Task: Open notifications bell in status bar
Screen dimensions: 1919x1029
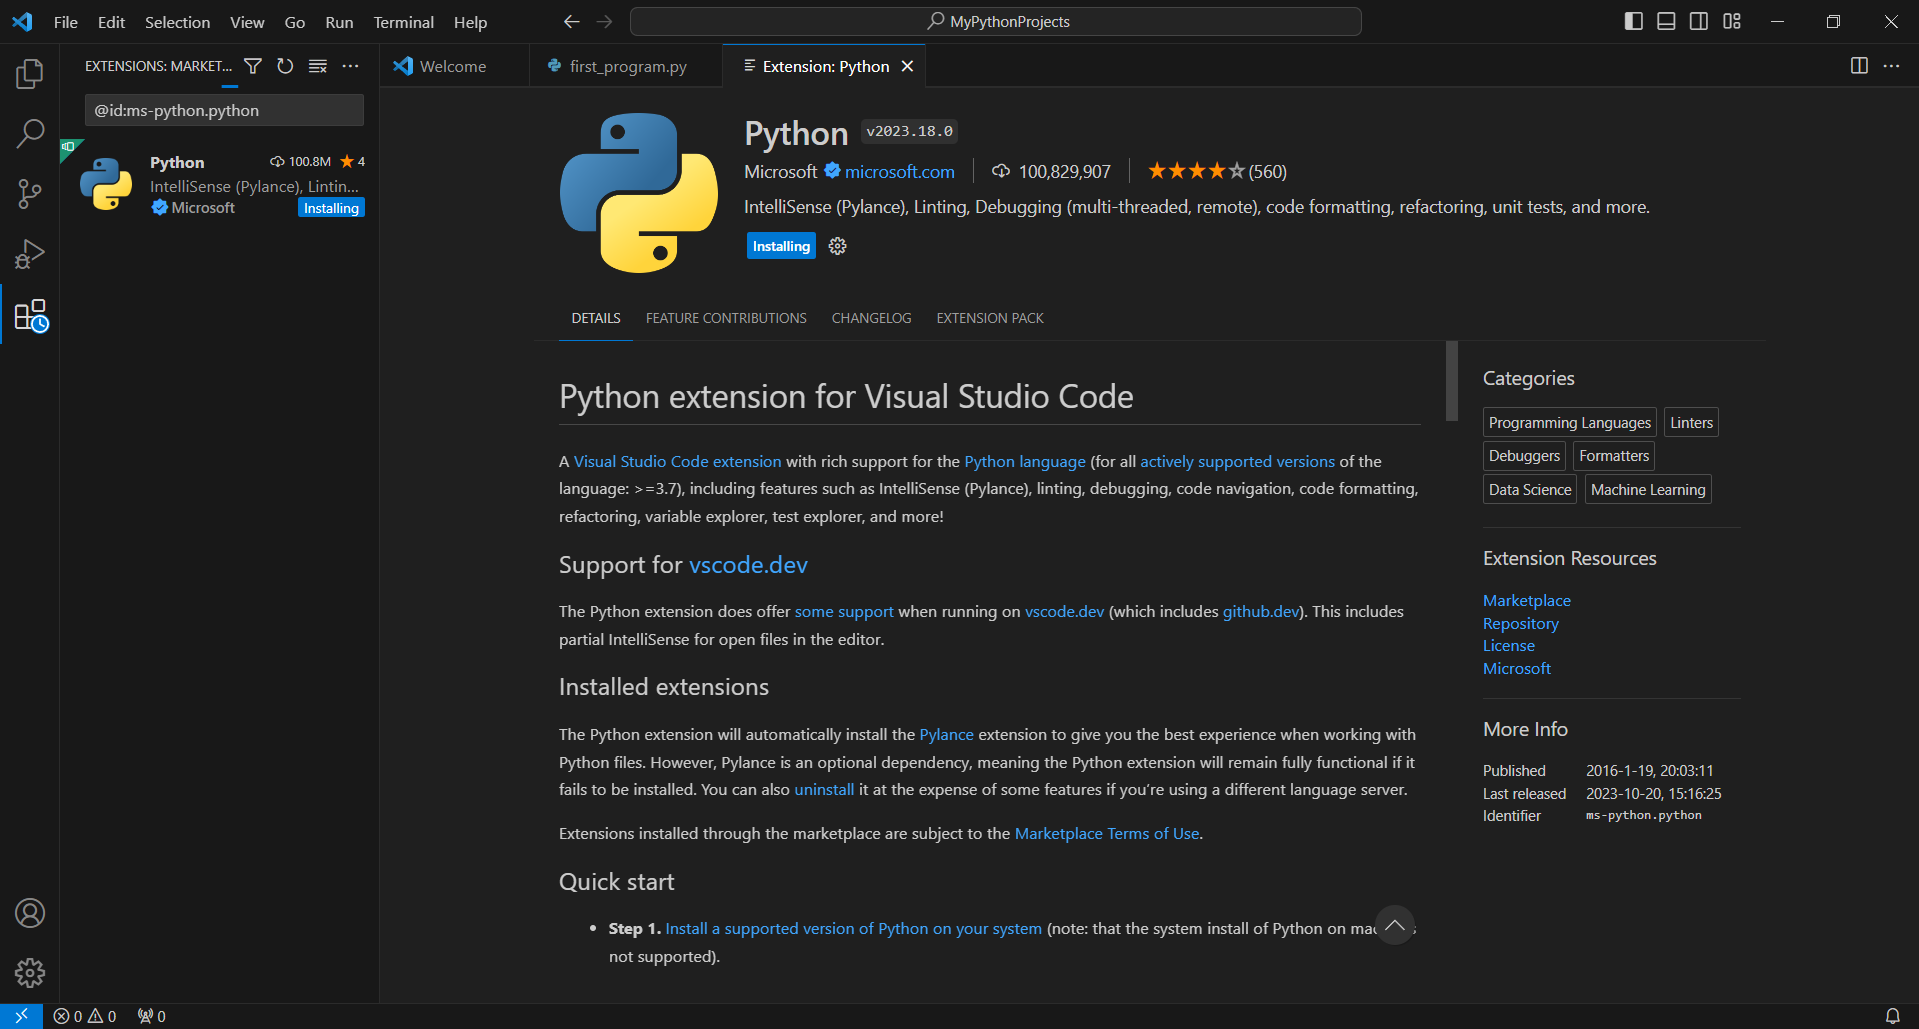Action: [1892, 1016]
